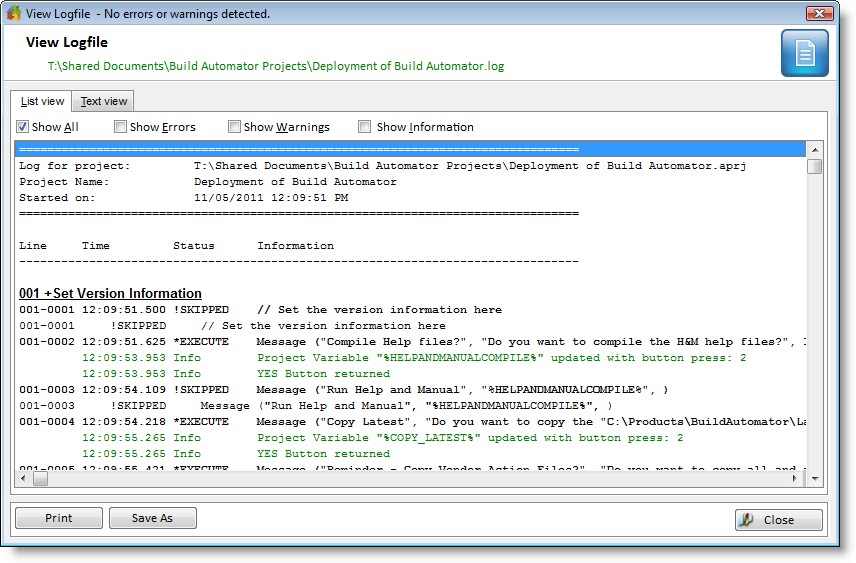Image resolution: width=856 pixels, height=563 pixels.
Task: Click the vertical scrollbar down arrow
Action: pyautogui.click(x=815, y=479)
